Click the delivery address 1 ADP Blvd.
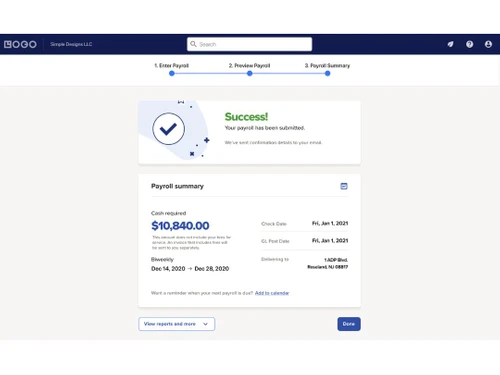This screenshot has height=375, width=500. click(x=328, y=263)
